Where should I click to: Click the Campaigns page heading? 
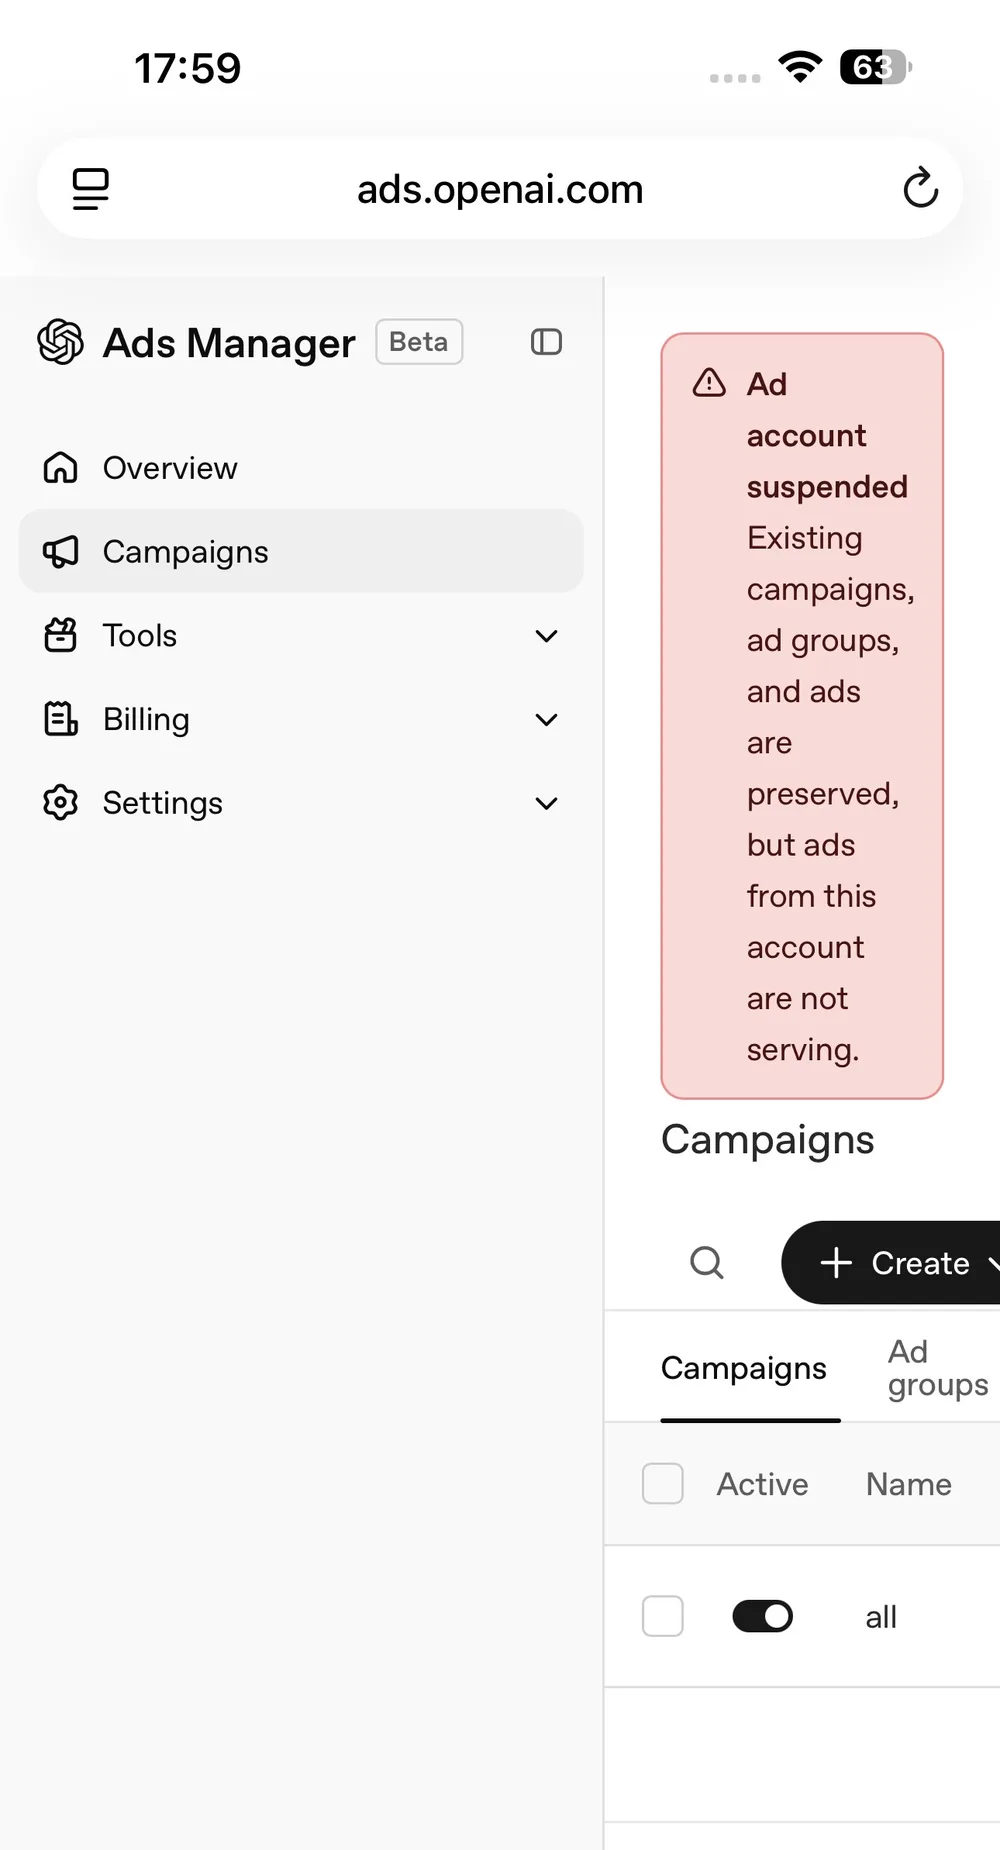[768, 1140]
